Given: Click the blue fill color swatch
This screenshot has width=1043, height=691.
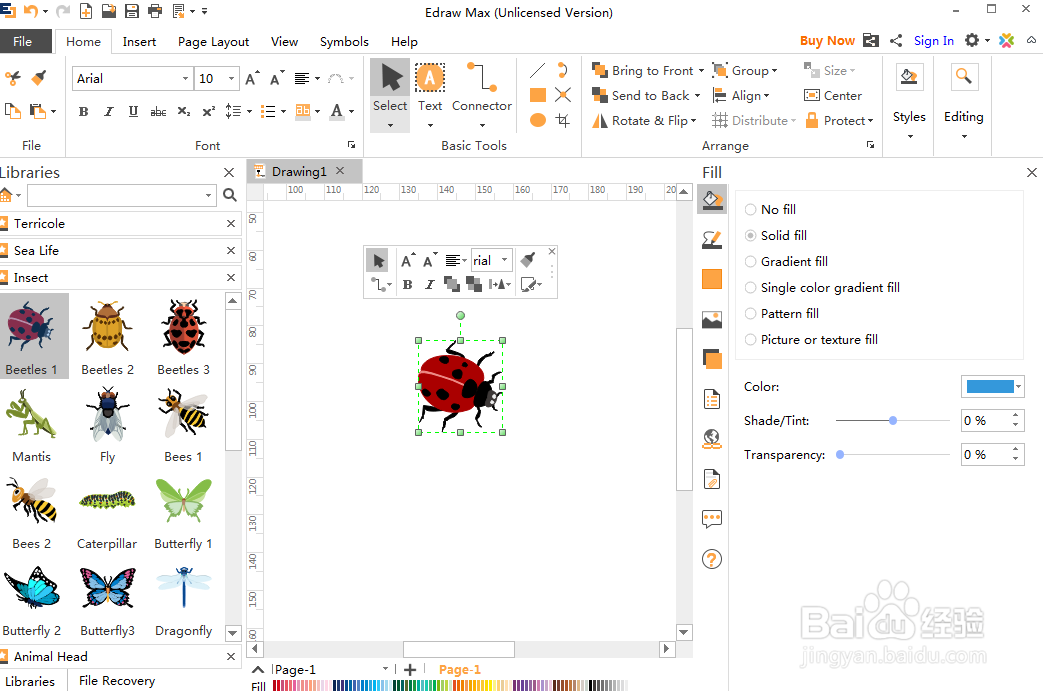Looking at the screenshot, I should (x=989, y=386).
